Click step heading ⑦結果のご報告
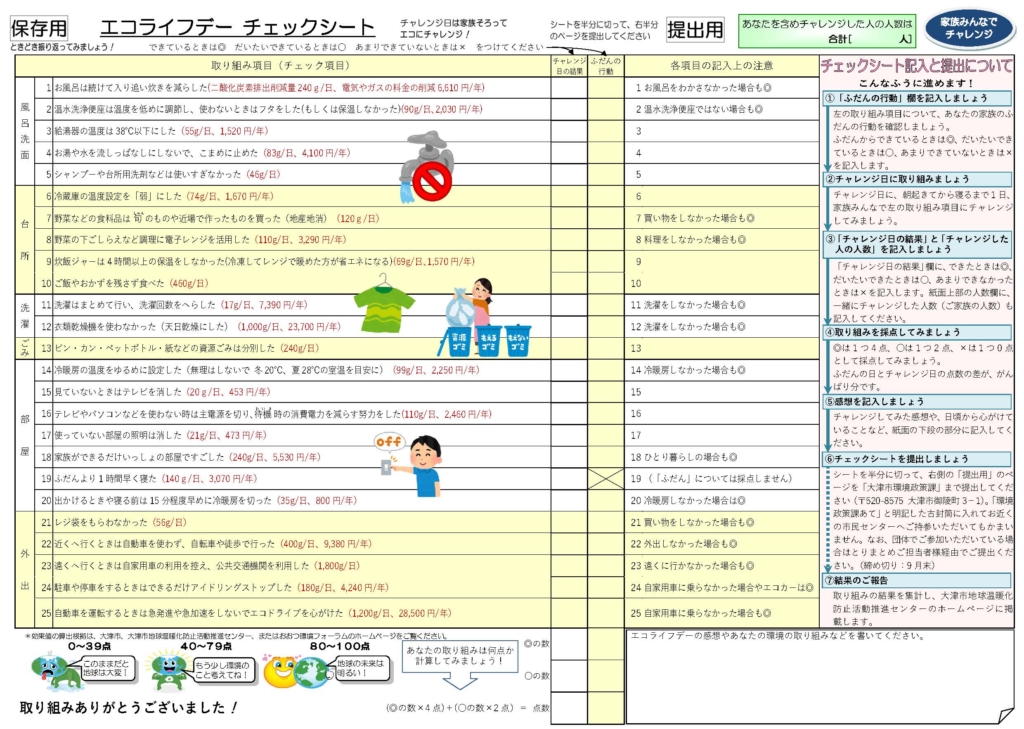 point(917,580)
